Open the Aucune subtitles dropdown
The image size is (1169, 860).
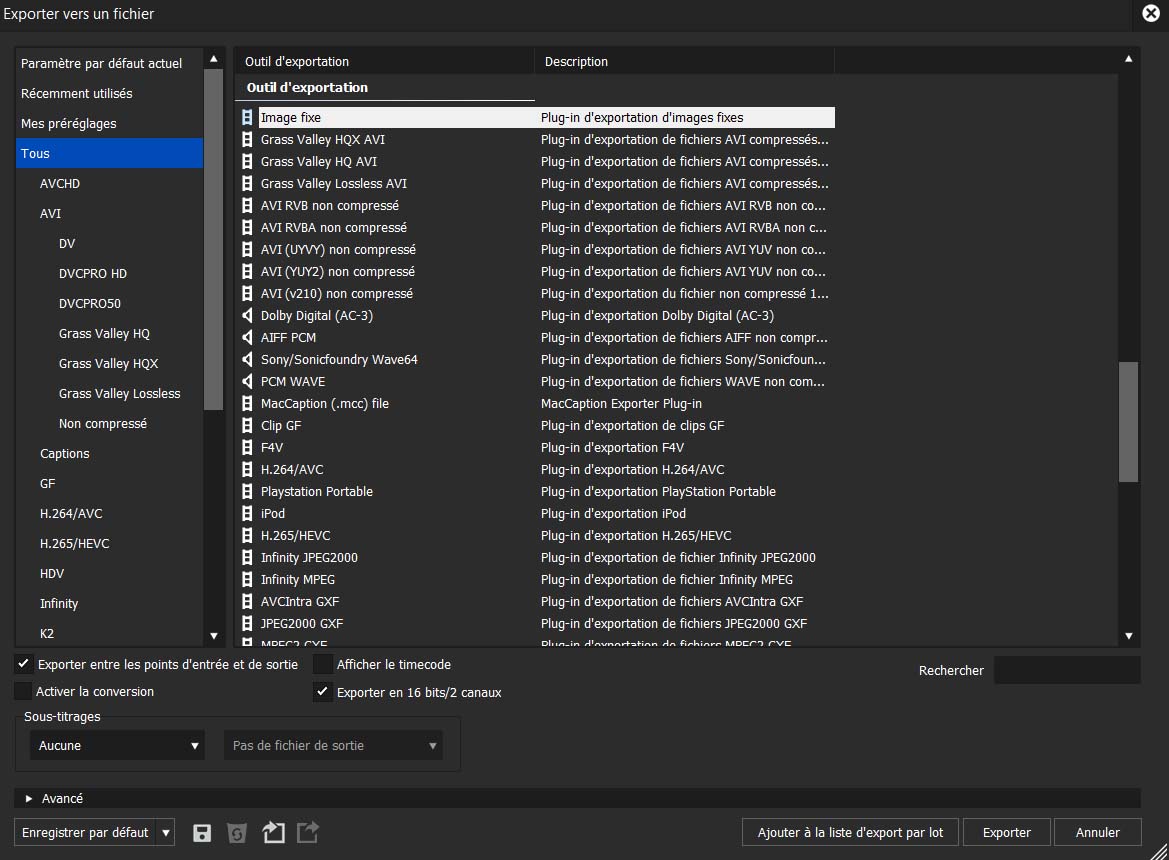point(117,745)
